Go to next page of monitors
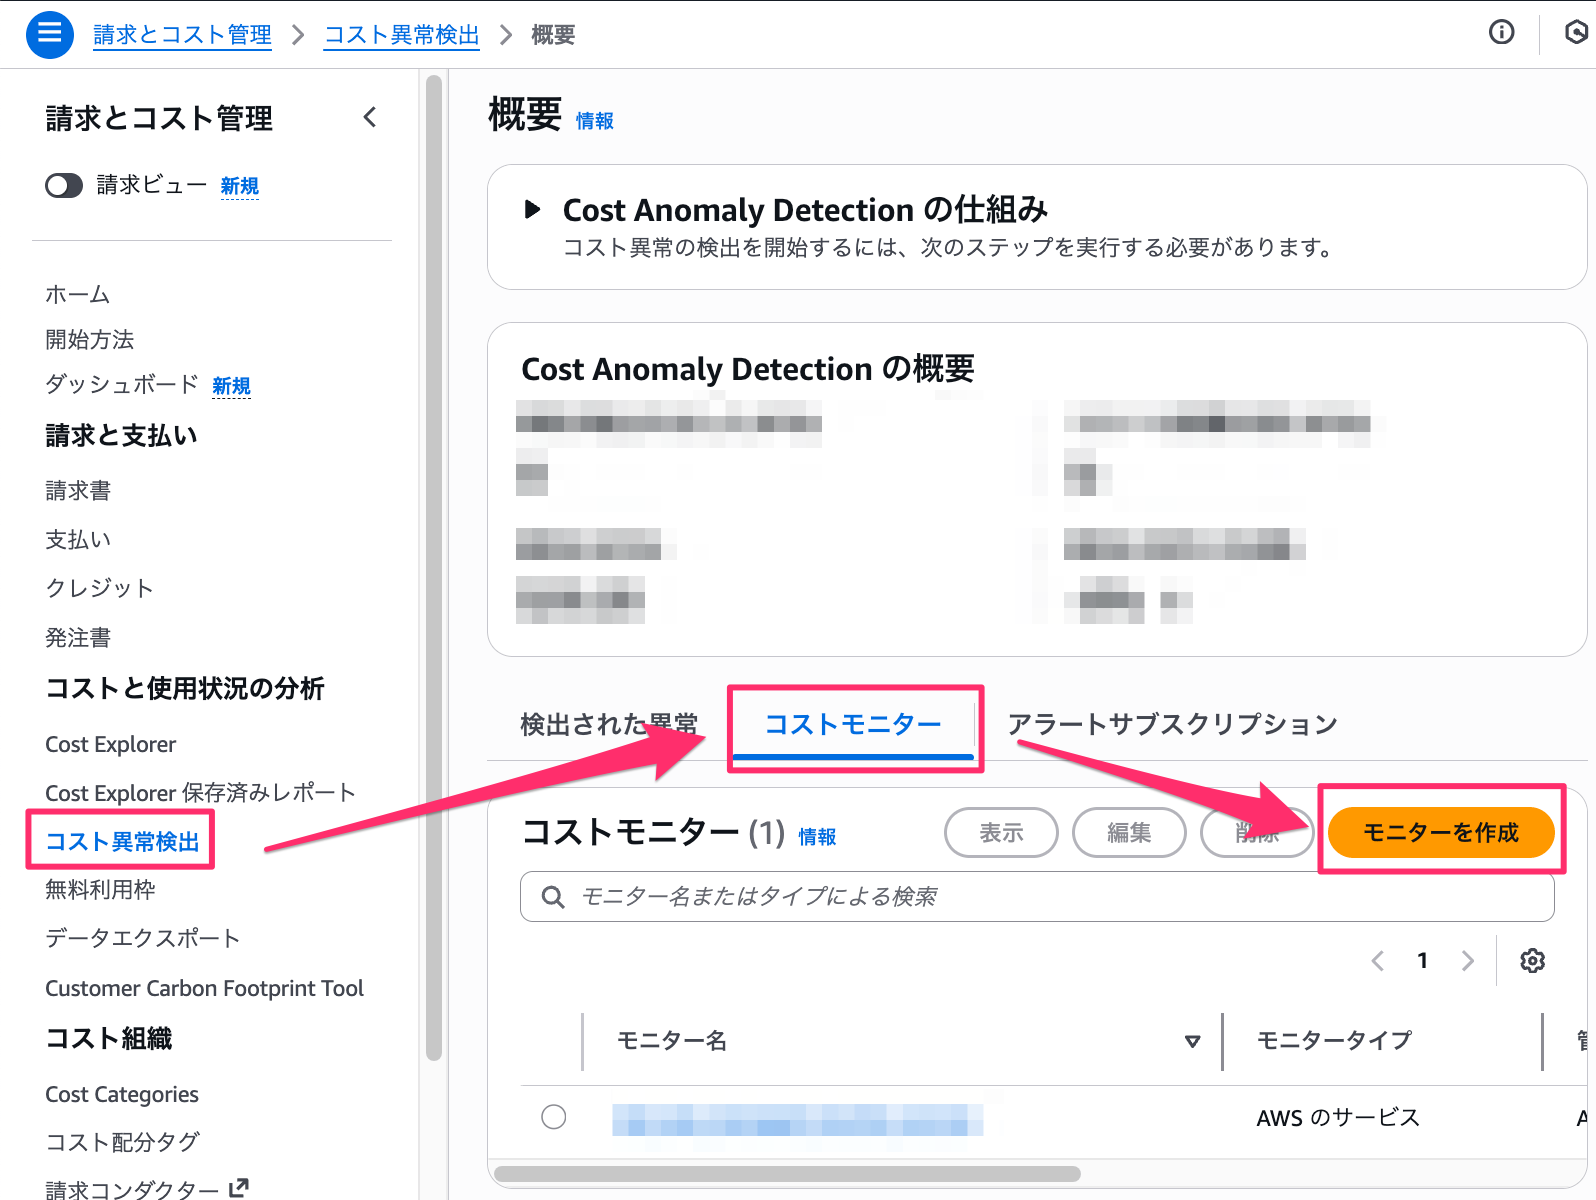Image resolution: width=1596 pixels, height=1200 pixels. 1467,961
